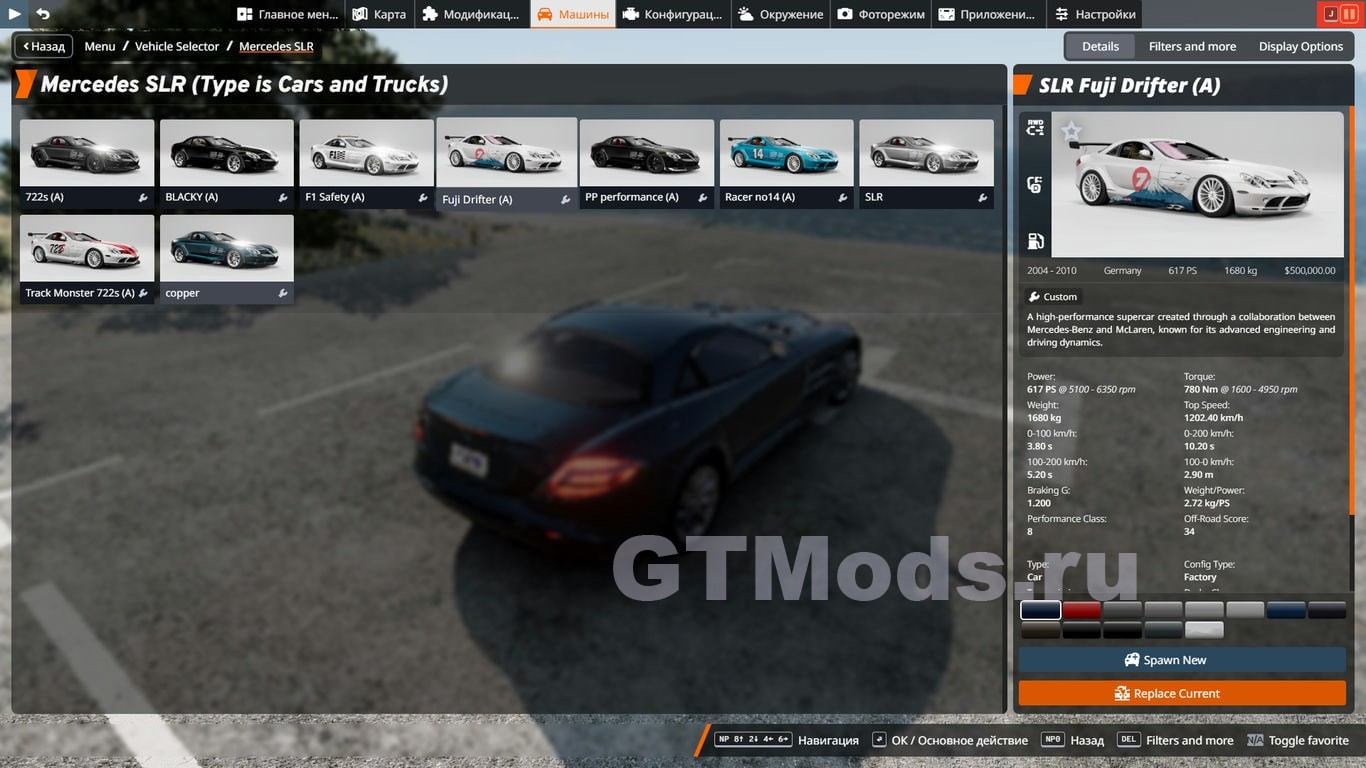Click the wrench icon on the 722s (A) tile
The image size is (1366, 768).
pos(143,198)
